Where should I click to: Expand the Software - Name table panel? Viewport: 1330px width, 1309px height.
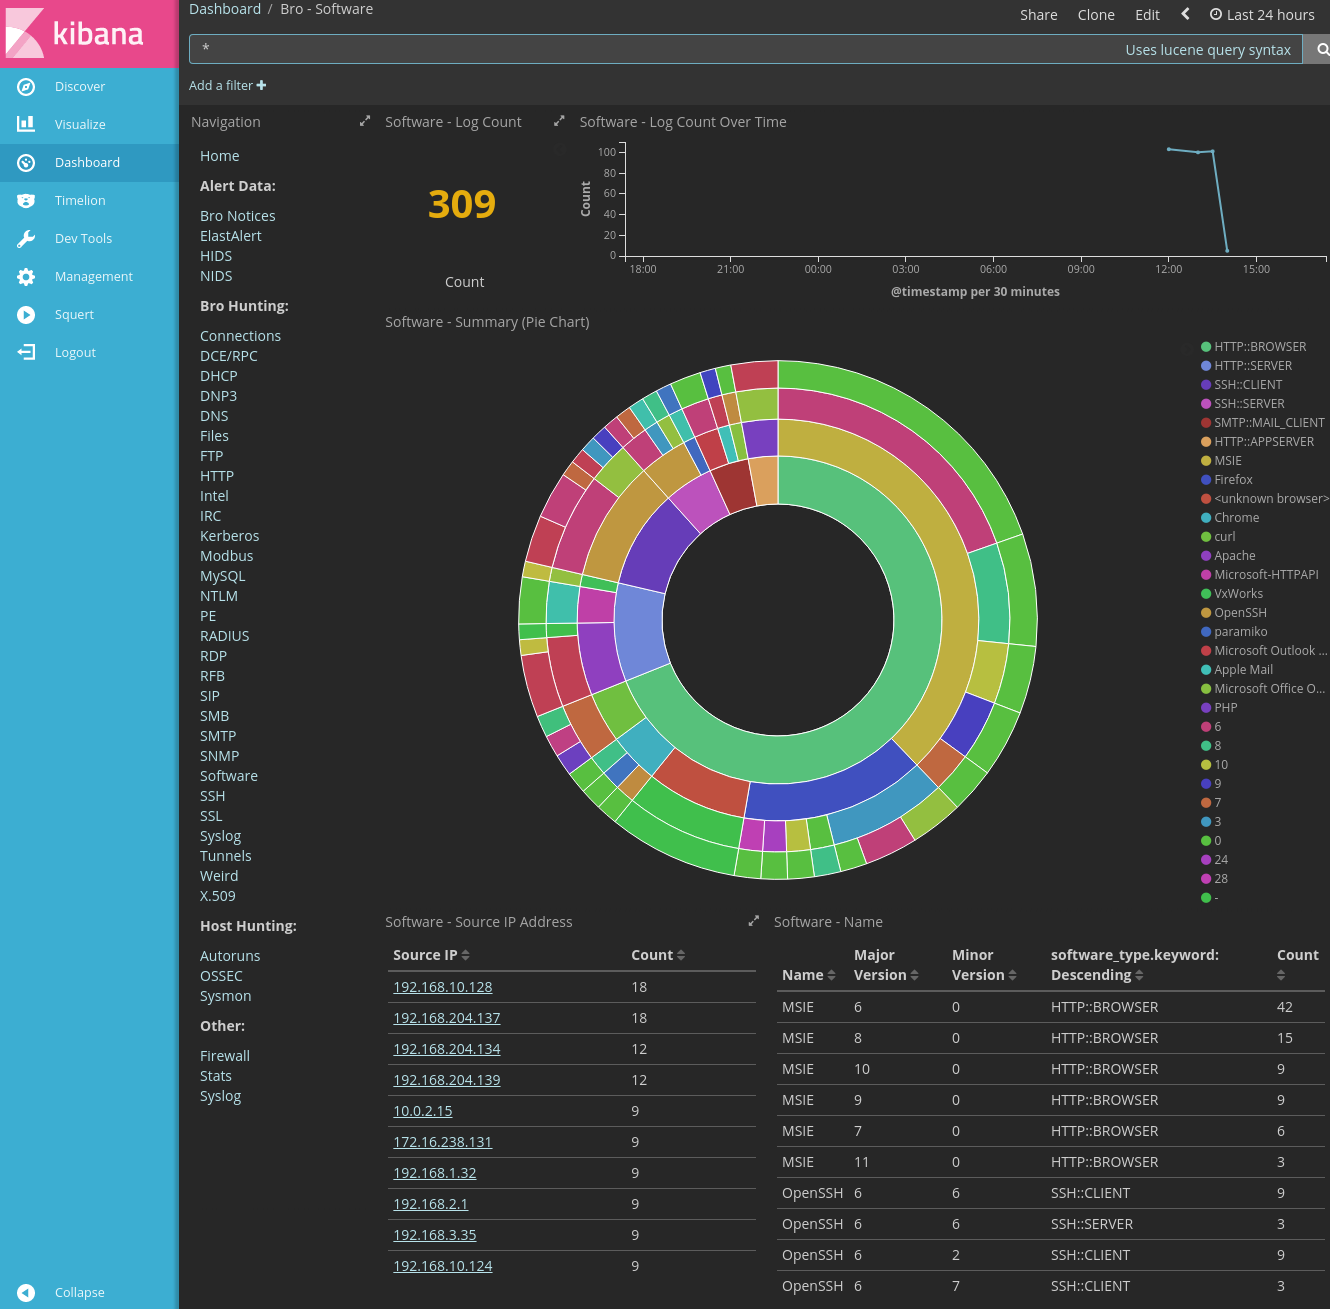(x=753, y=921)
